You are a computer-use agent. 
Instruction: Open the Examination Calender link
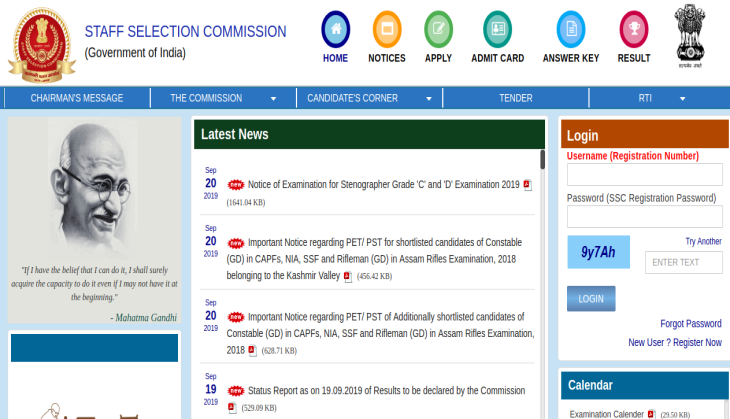[x=606, y=414]
